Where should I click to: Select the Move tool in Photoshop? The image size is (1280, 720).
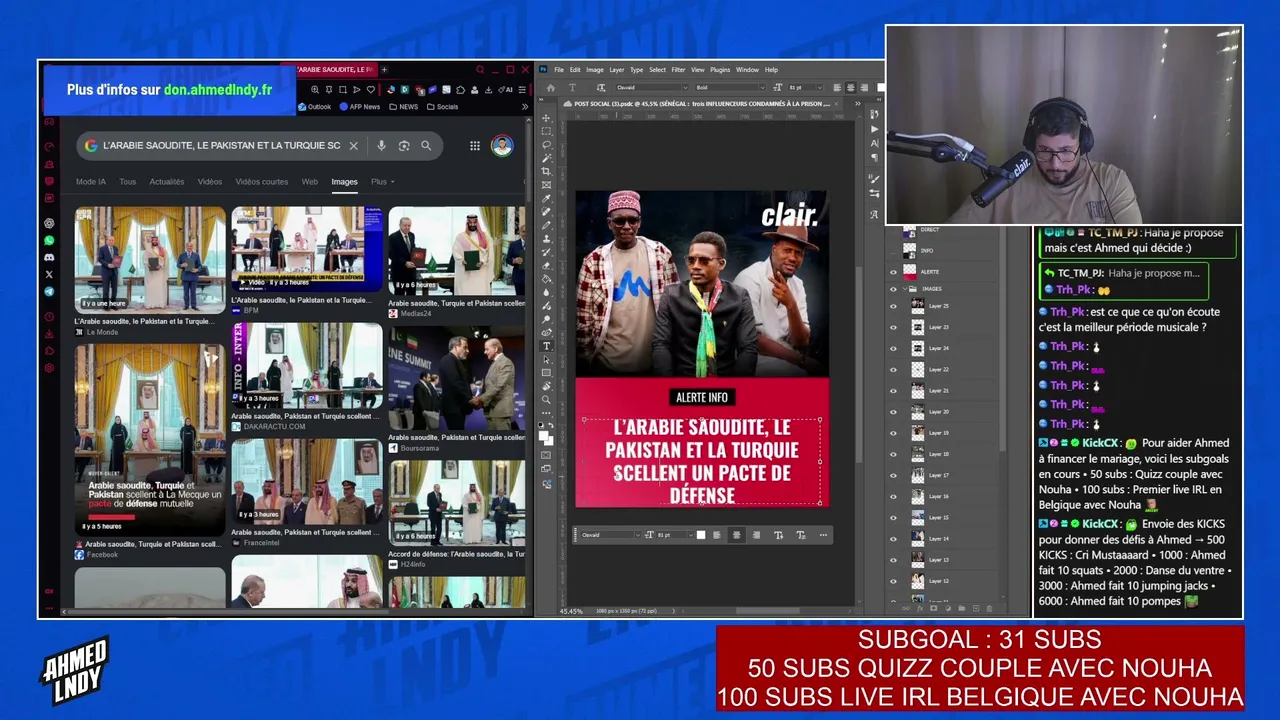click(x=546, y=118)
